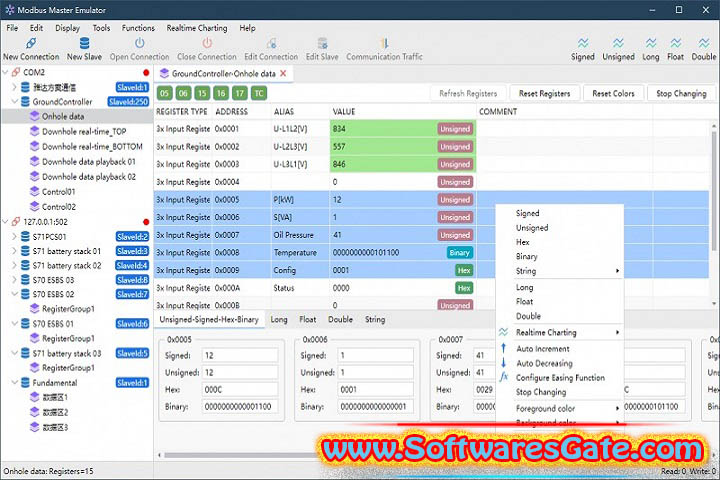This screenshot has width=720, height=480.
Task: Click the Binary badge on Temperature row
Action: pyautogui.click(x=459, y=253)
